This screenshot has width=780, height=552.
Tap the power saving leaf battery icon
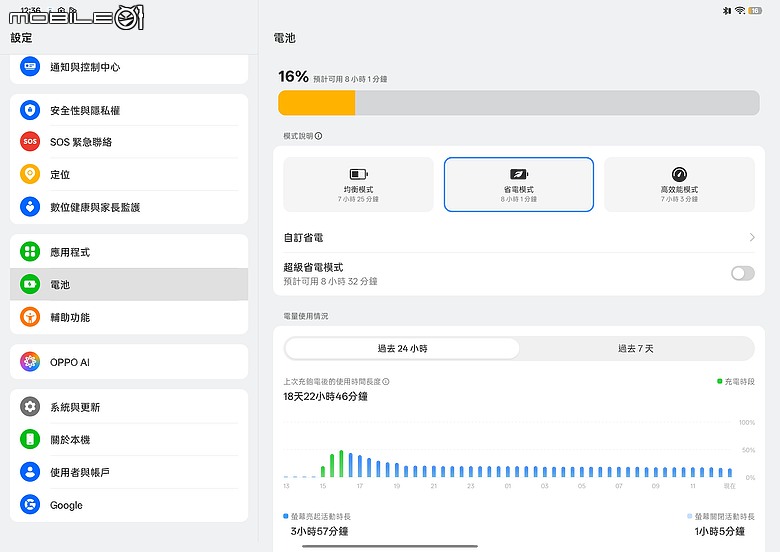click(519, 174)
